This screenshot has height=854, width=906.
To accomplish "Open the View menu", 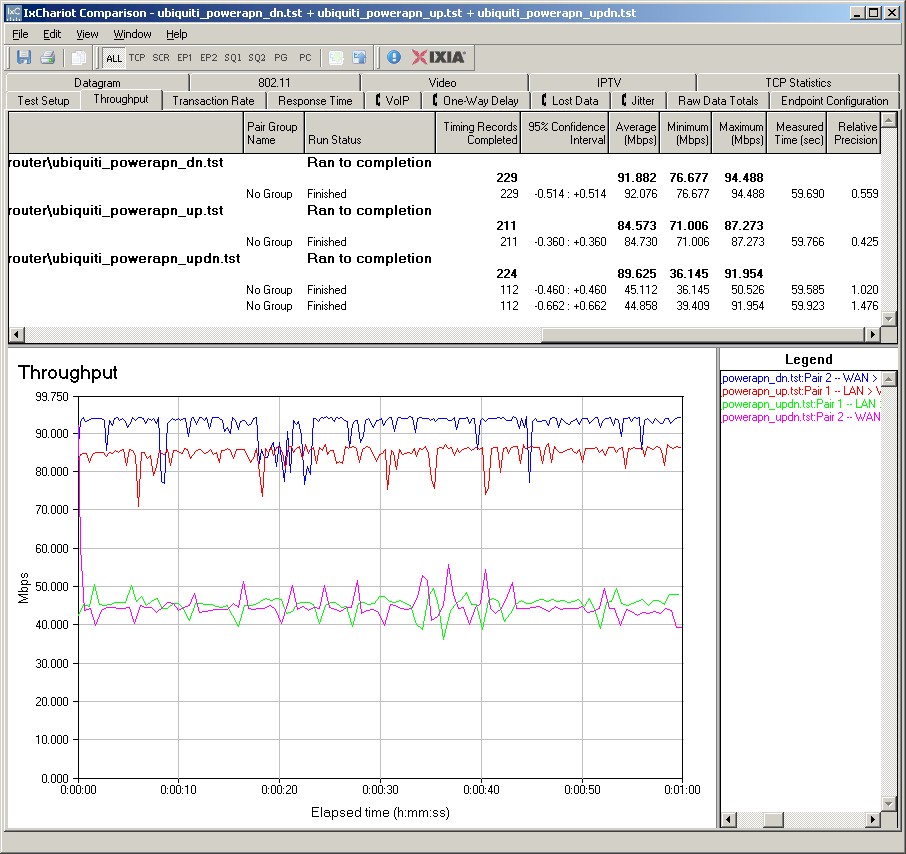I will (x=87, y=34).
